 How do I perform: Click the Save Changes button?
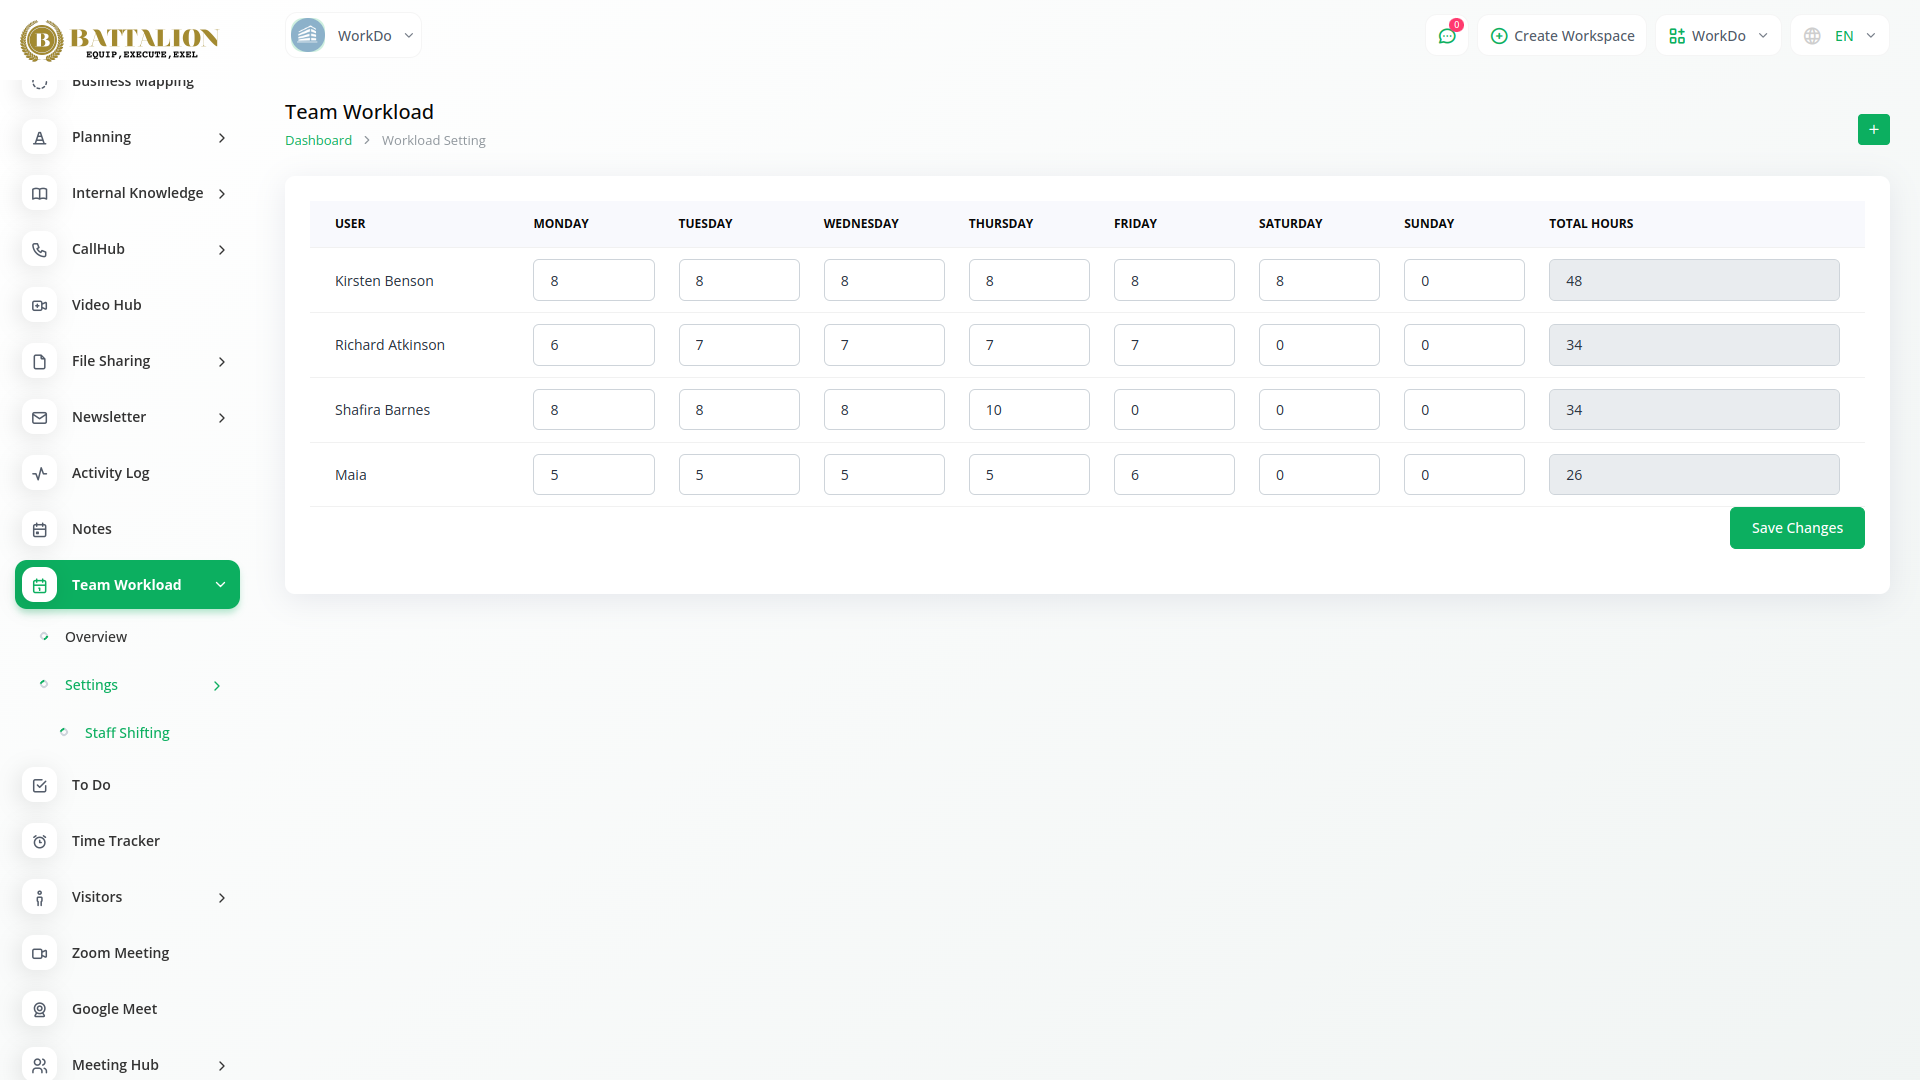click(x=1796, y=528)
